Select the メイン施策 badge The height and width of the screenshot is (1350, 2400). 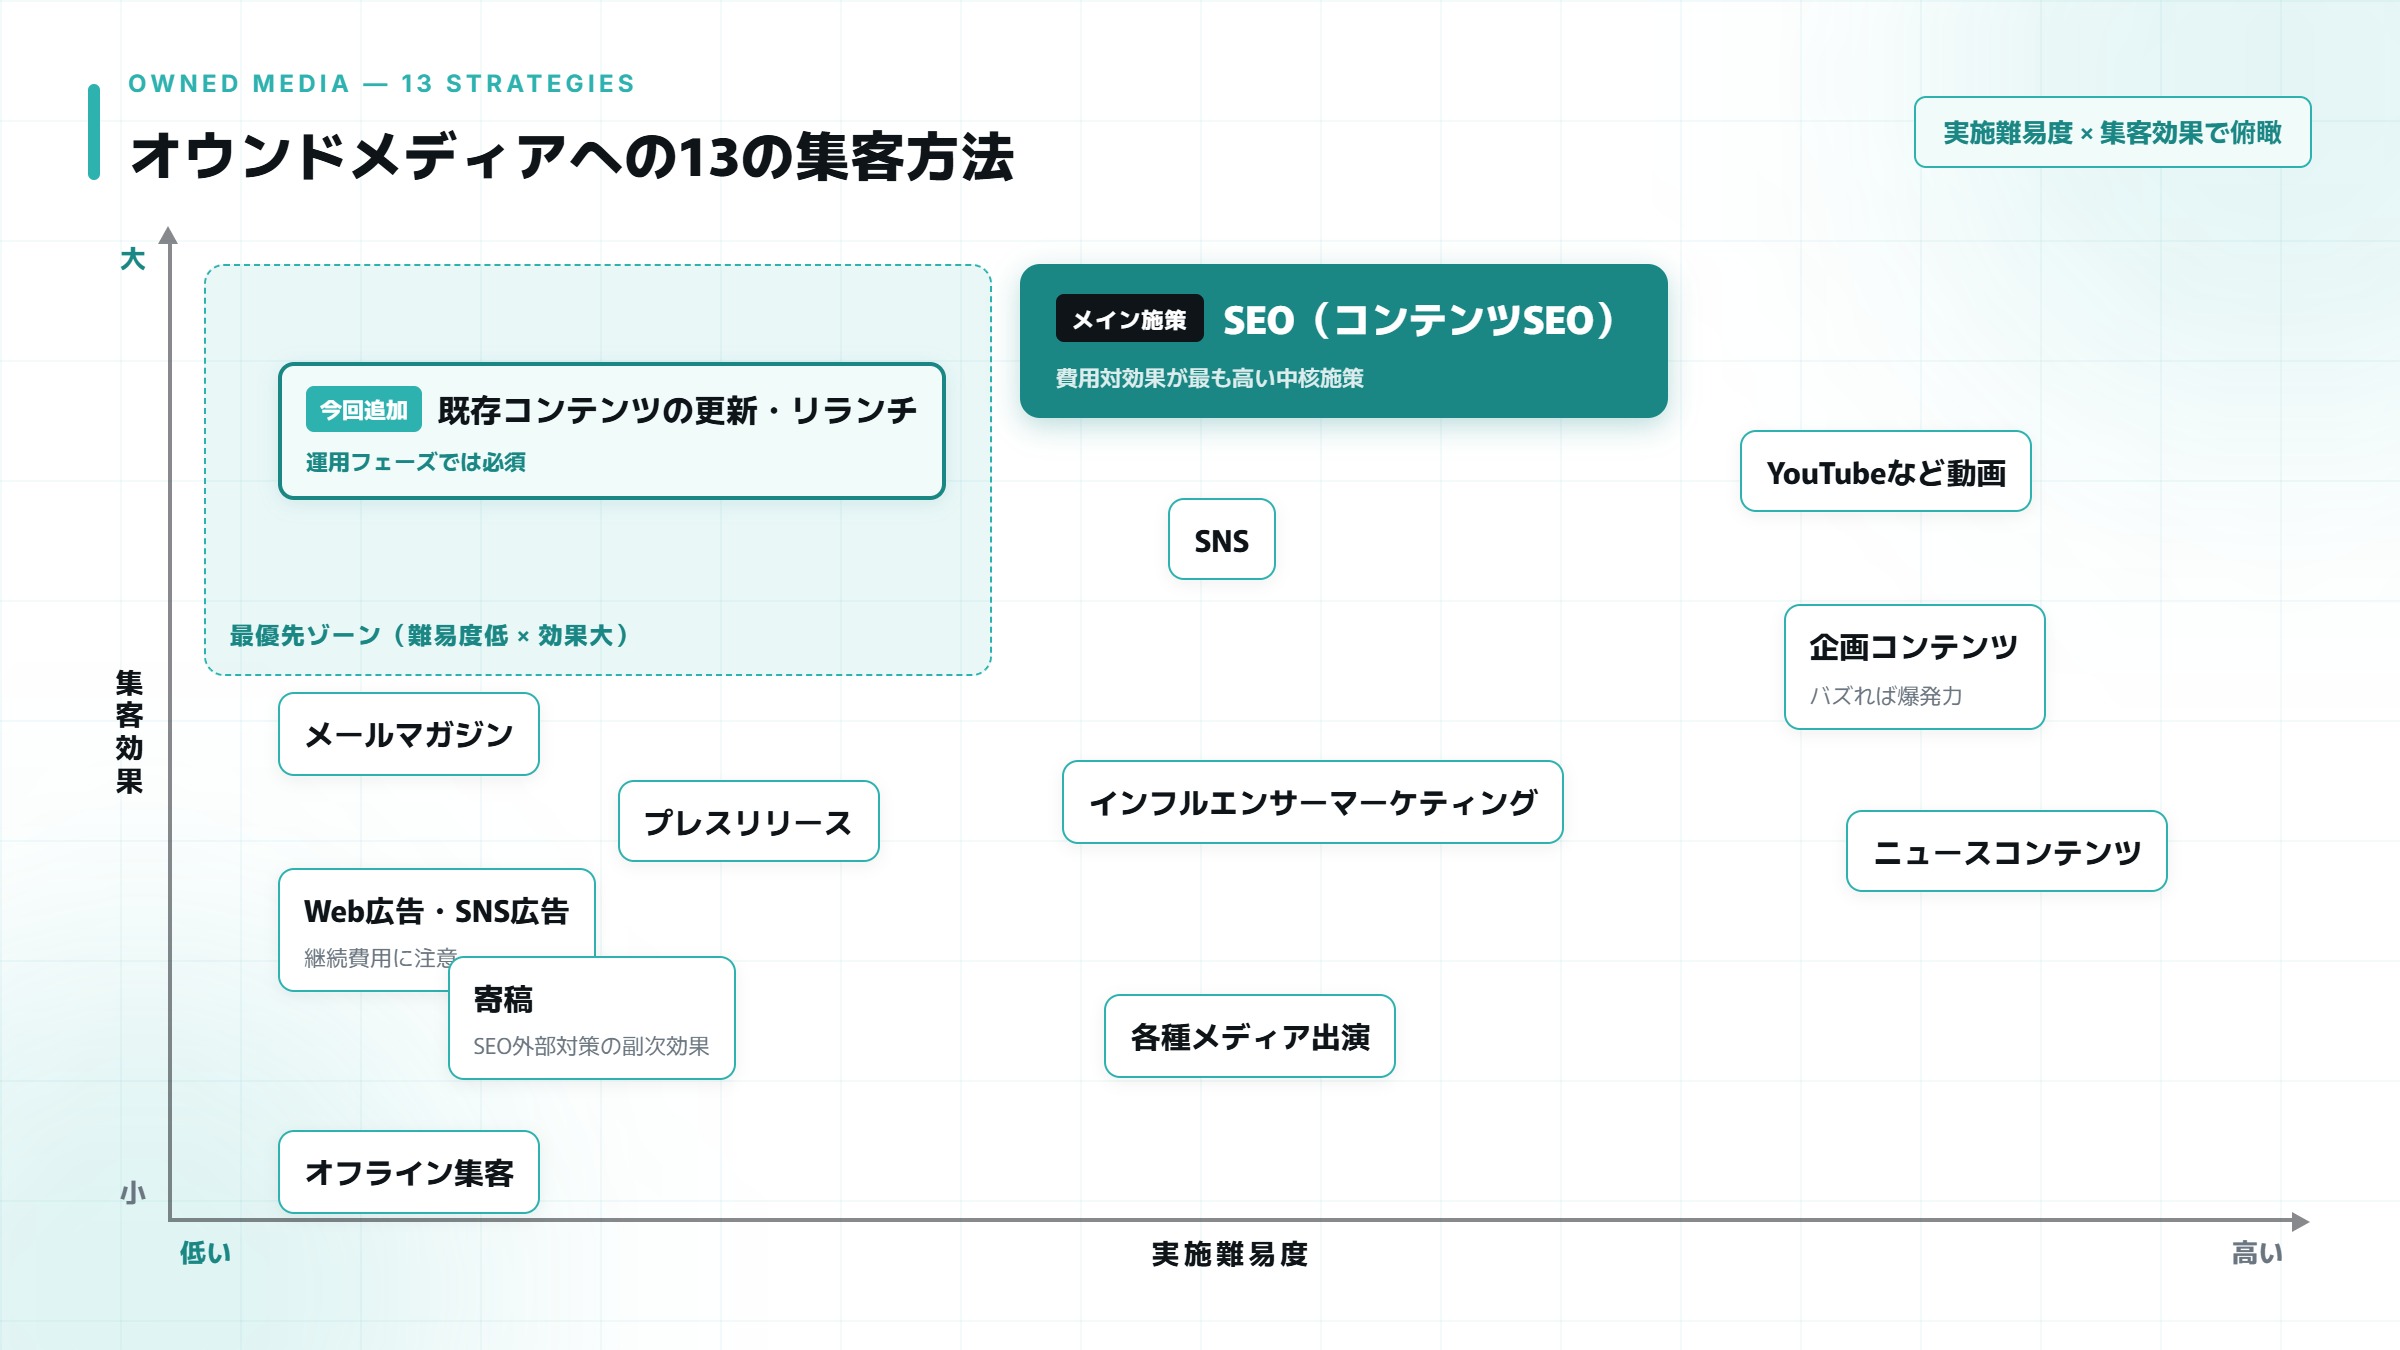[1129, 319]
